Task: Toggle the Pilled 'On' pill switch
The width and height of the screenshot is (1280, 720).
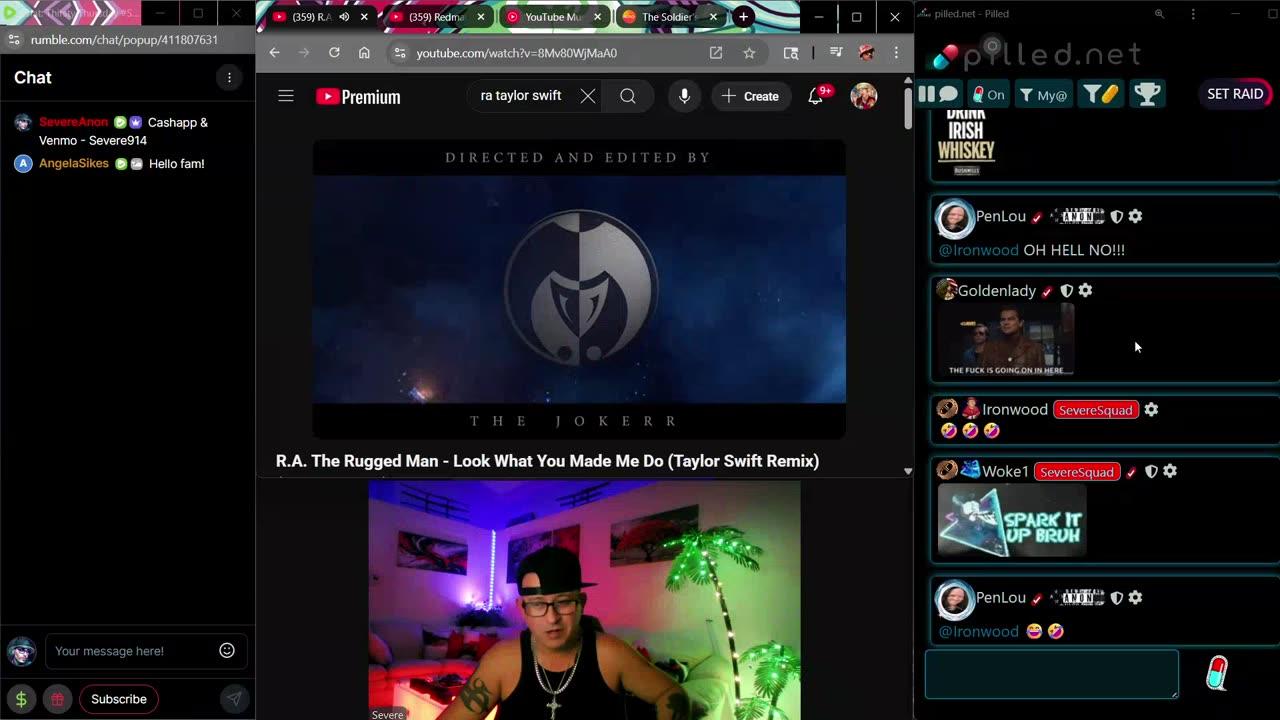Action: click(988, 94)
